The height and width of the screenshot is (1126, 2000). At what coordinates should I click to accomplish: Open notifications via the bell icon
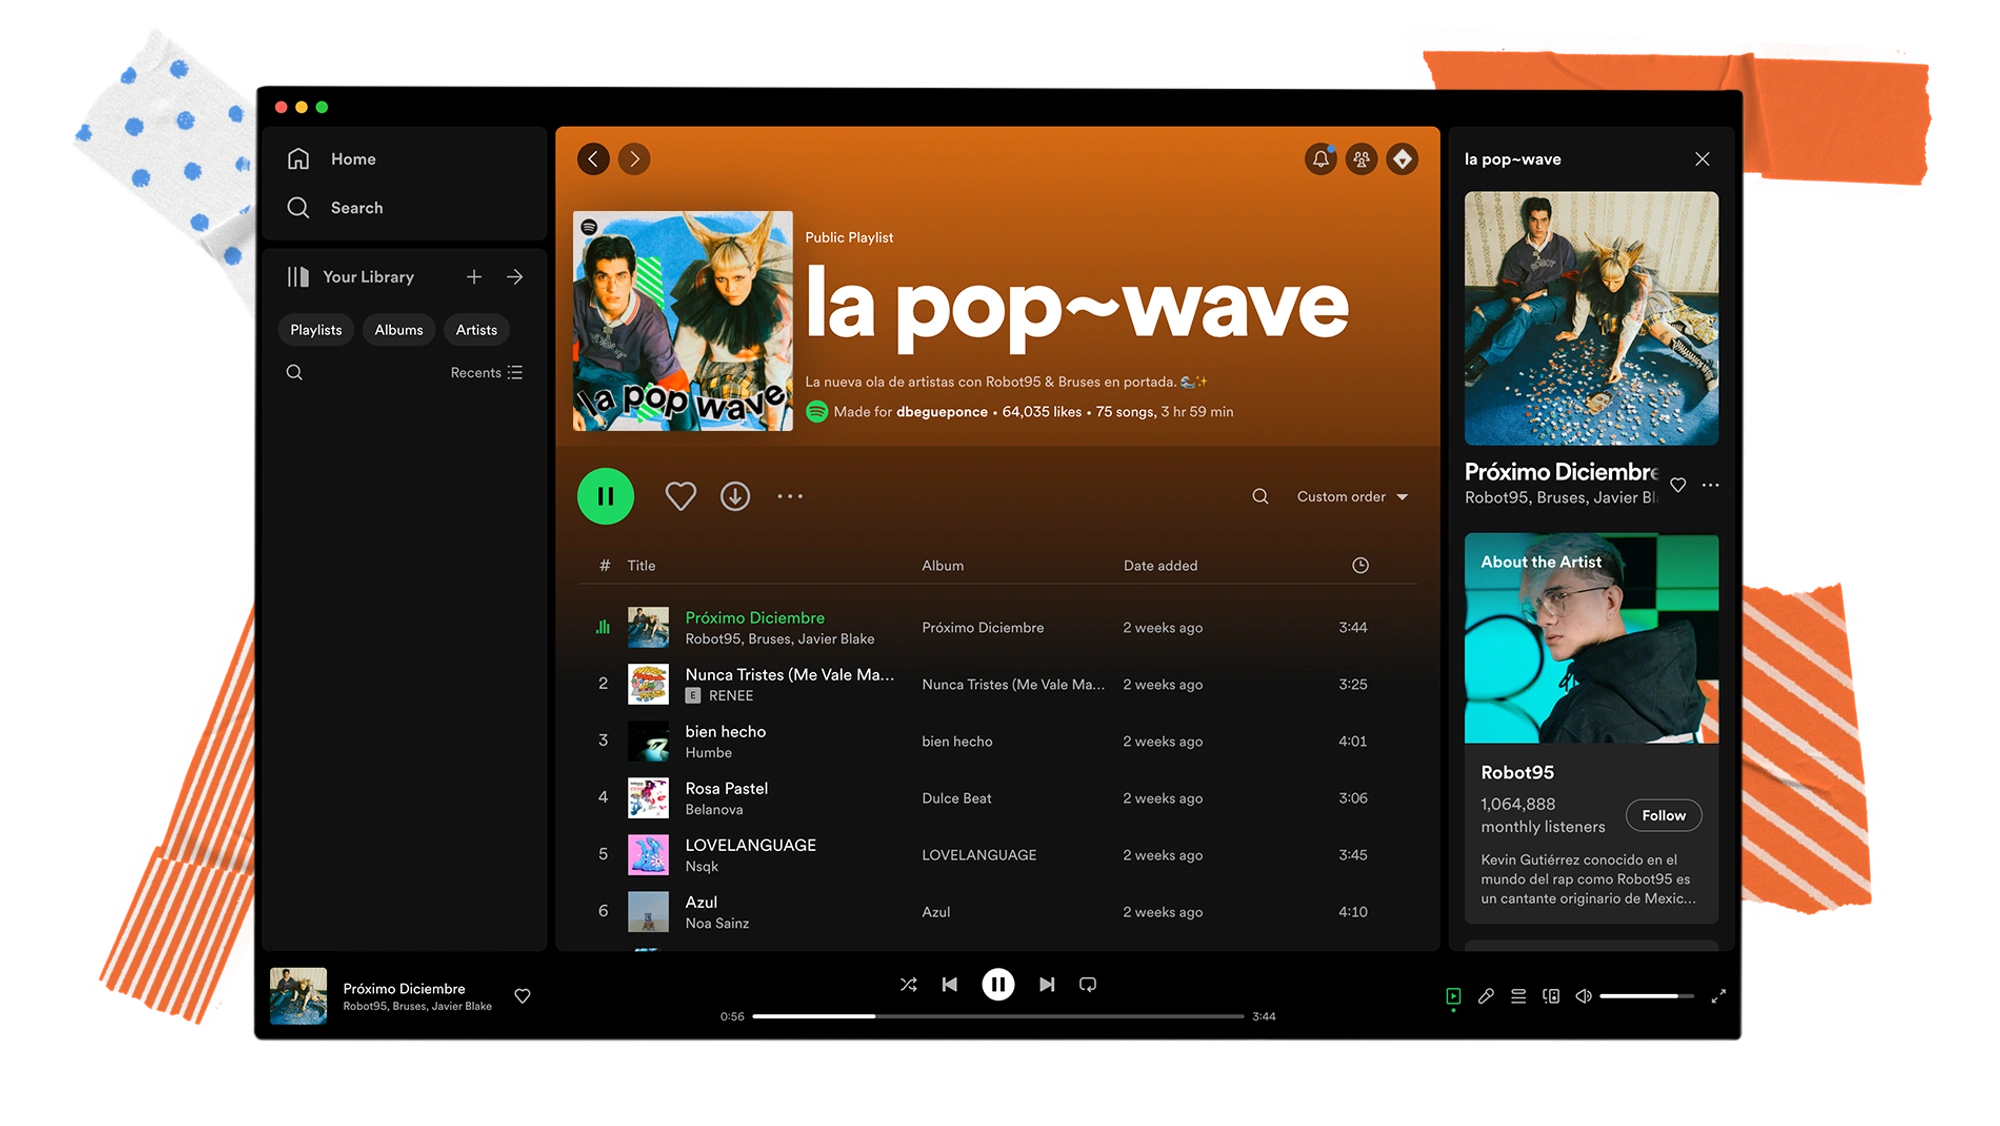pyautogui.click(x=1320, y=159)
